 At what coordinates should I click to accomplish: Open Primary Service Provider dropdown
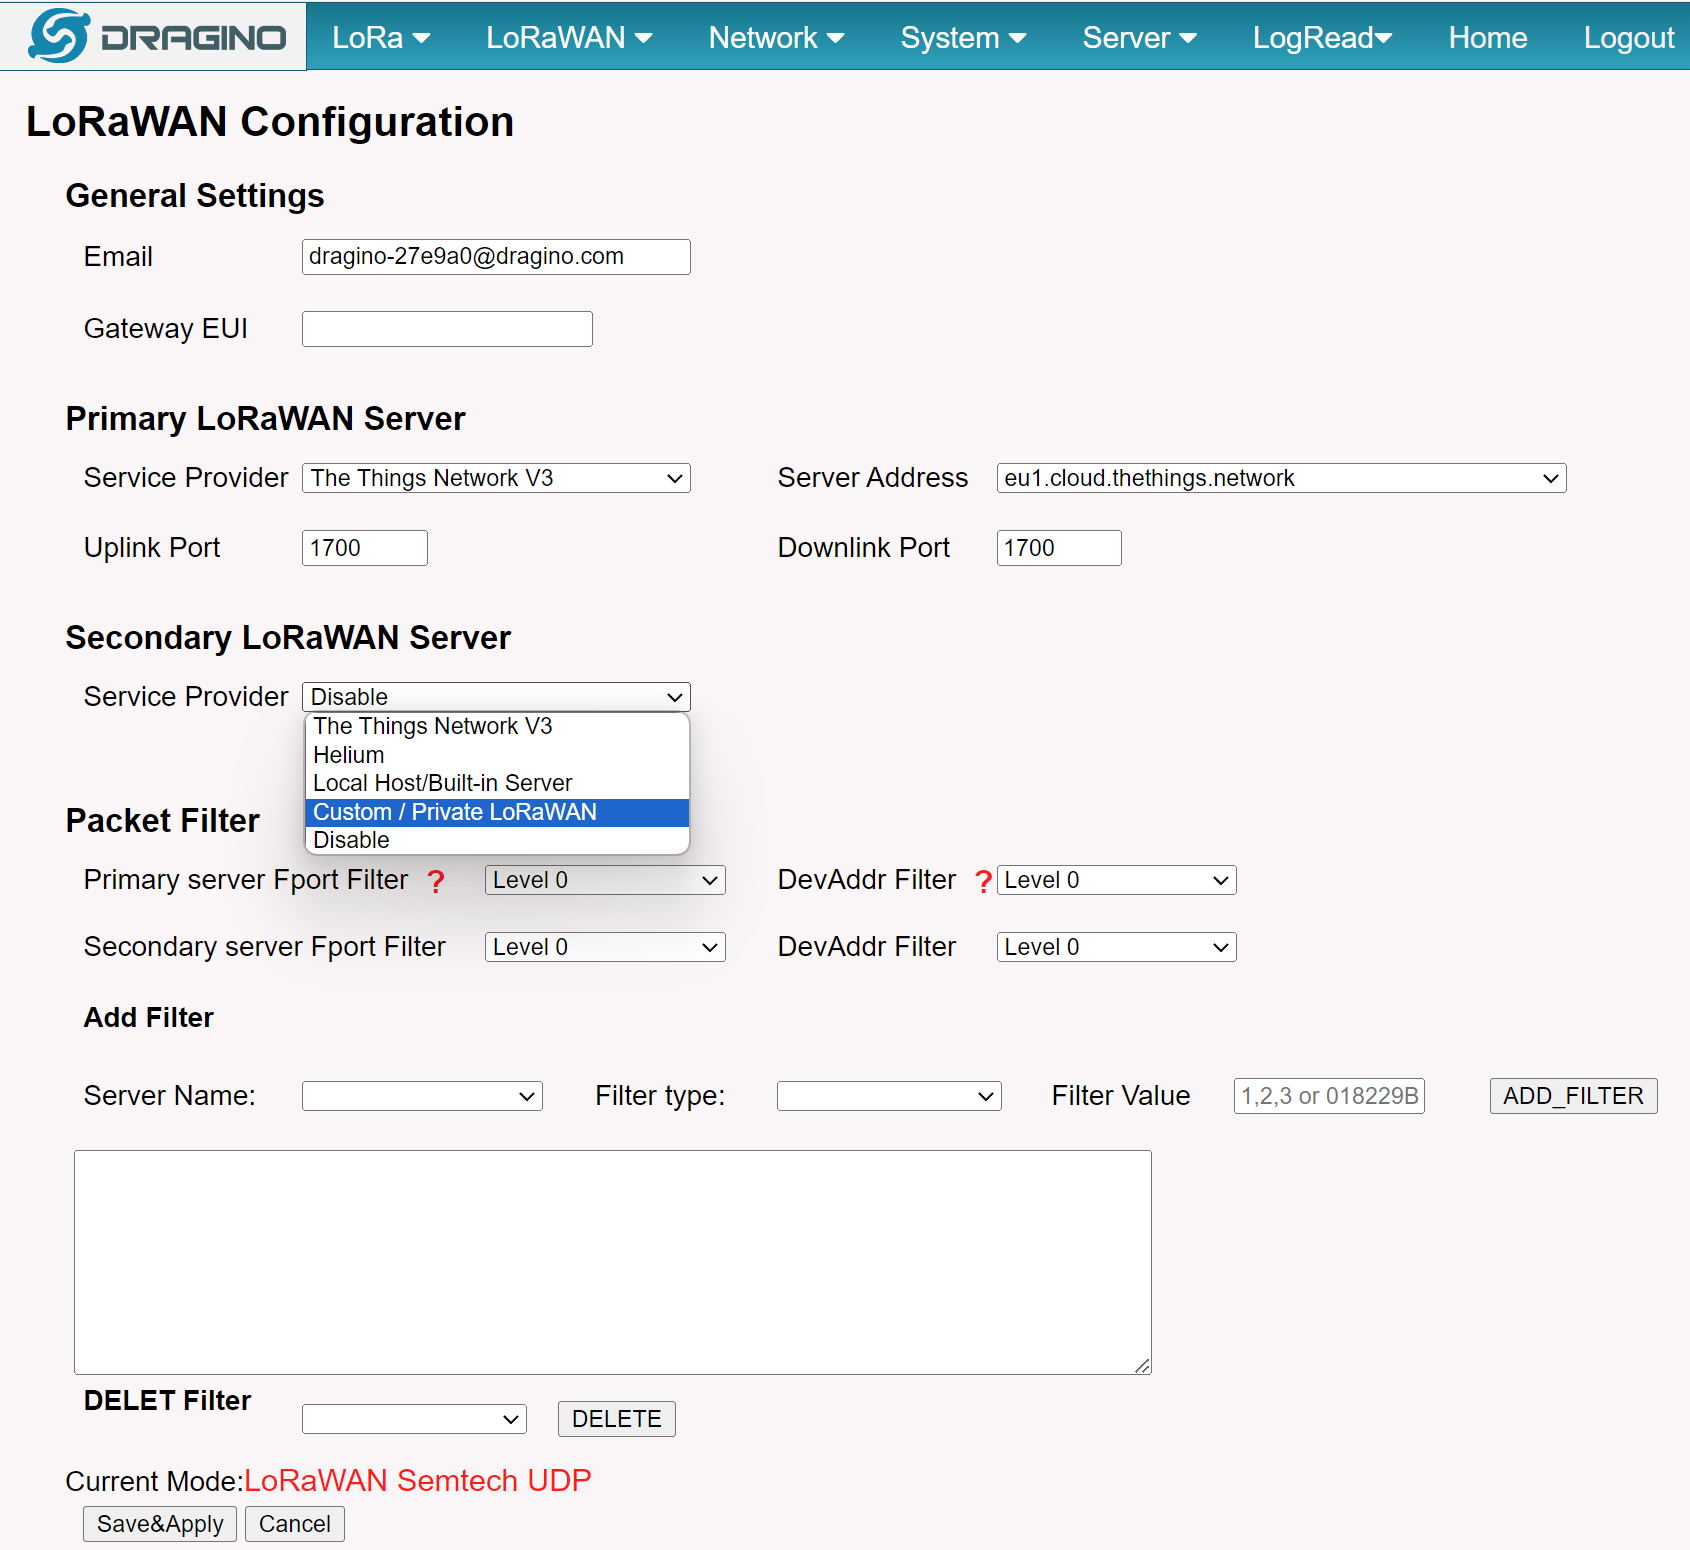(x=496, y=478)
